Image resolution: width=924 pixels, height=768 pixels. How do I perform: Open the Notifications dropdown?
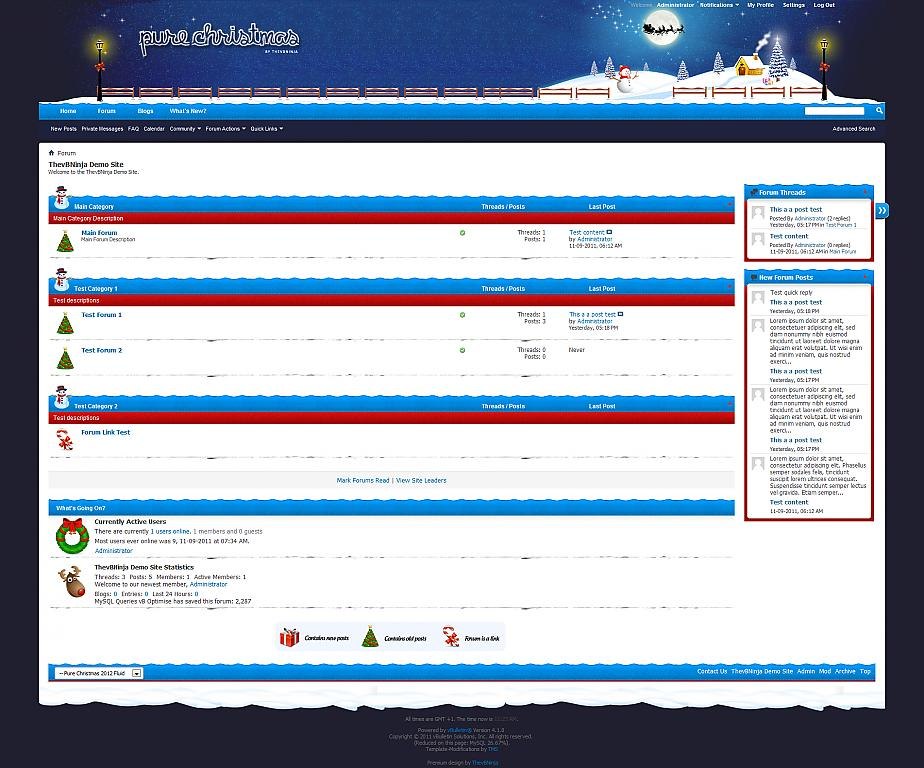[x=719, y=5]
